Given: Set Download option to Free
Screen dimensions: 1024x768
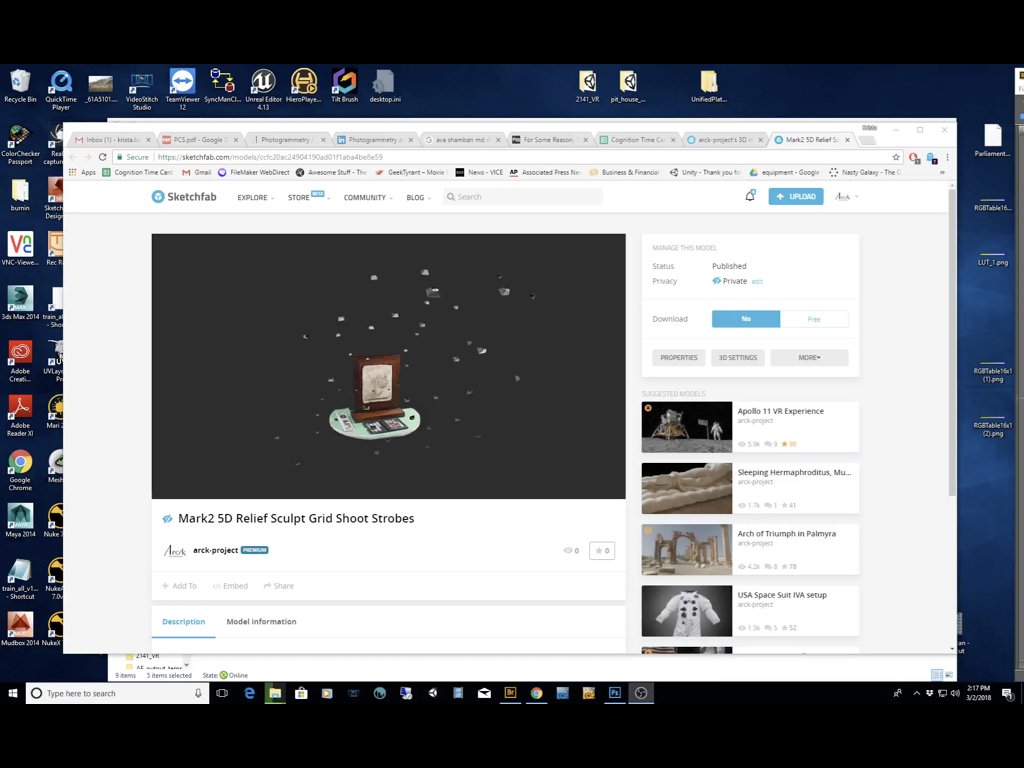Looking at the screenshot, I should 814,319.
